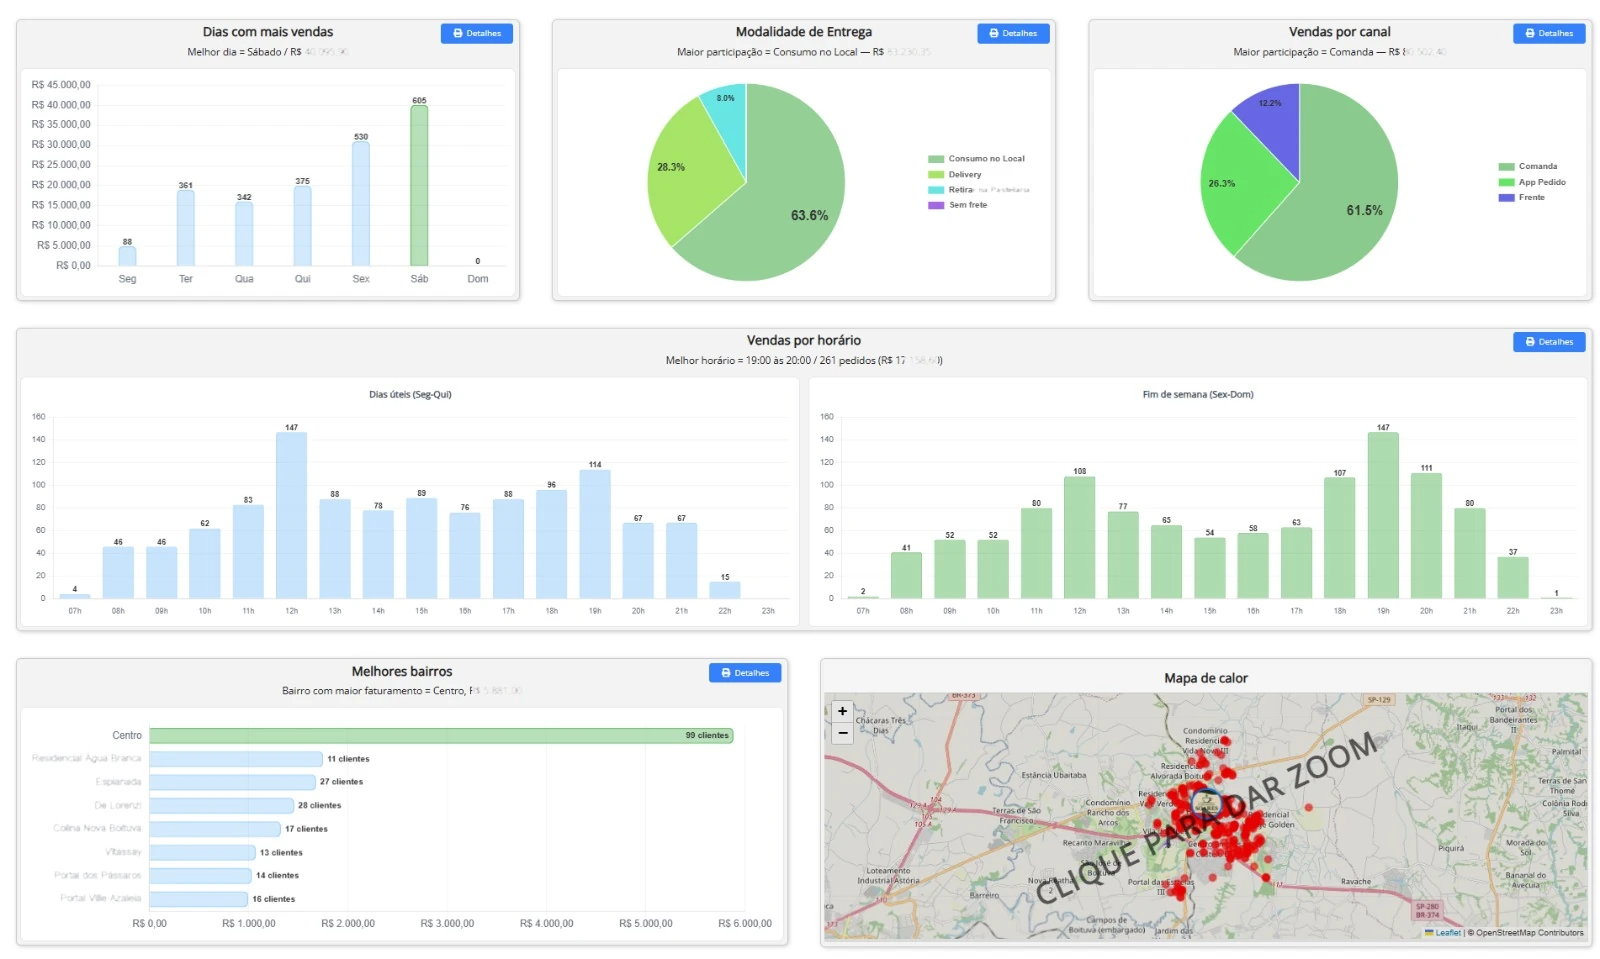The width and height of the screenshot is (1600, 959).
Task: Select the De Lorenzi bar with 28 clientes
Action: click(222, 806)
